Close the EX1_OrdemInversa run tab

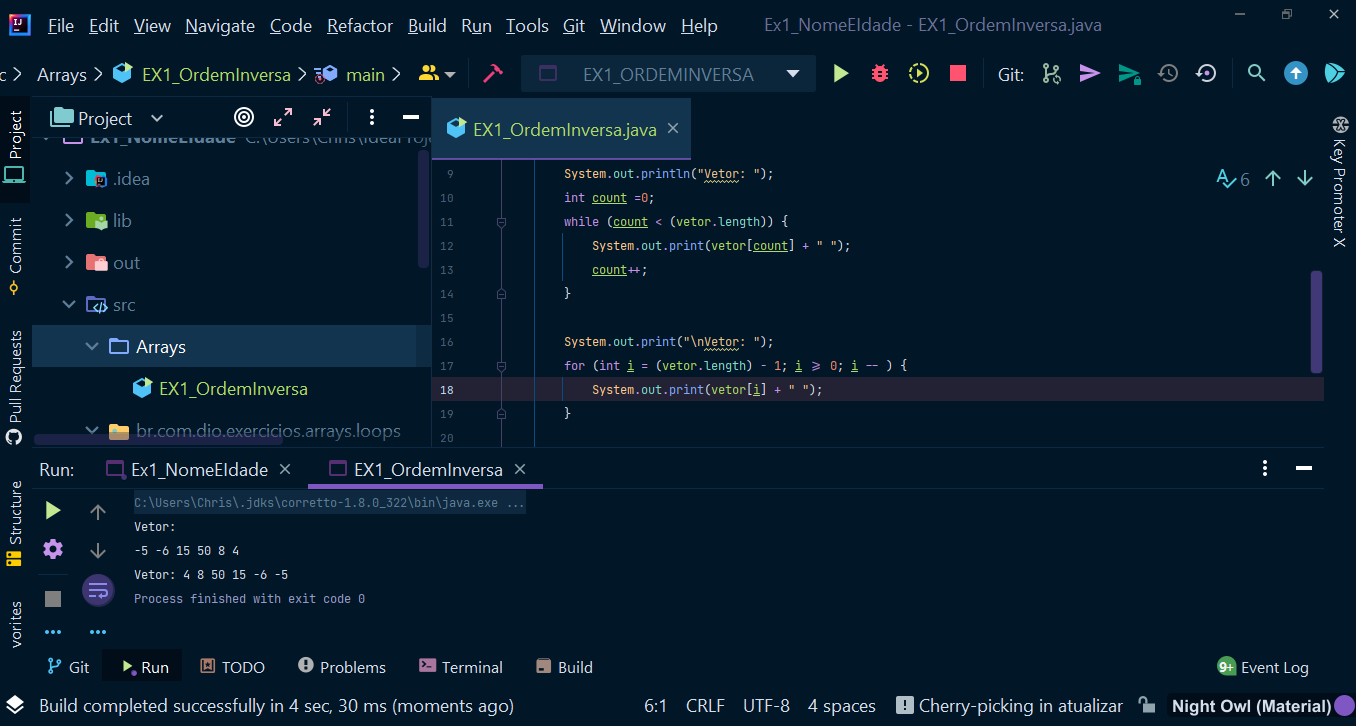pos(520,469)
